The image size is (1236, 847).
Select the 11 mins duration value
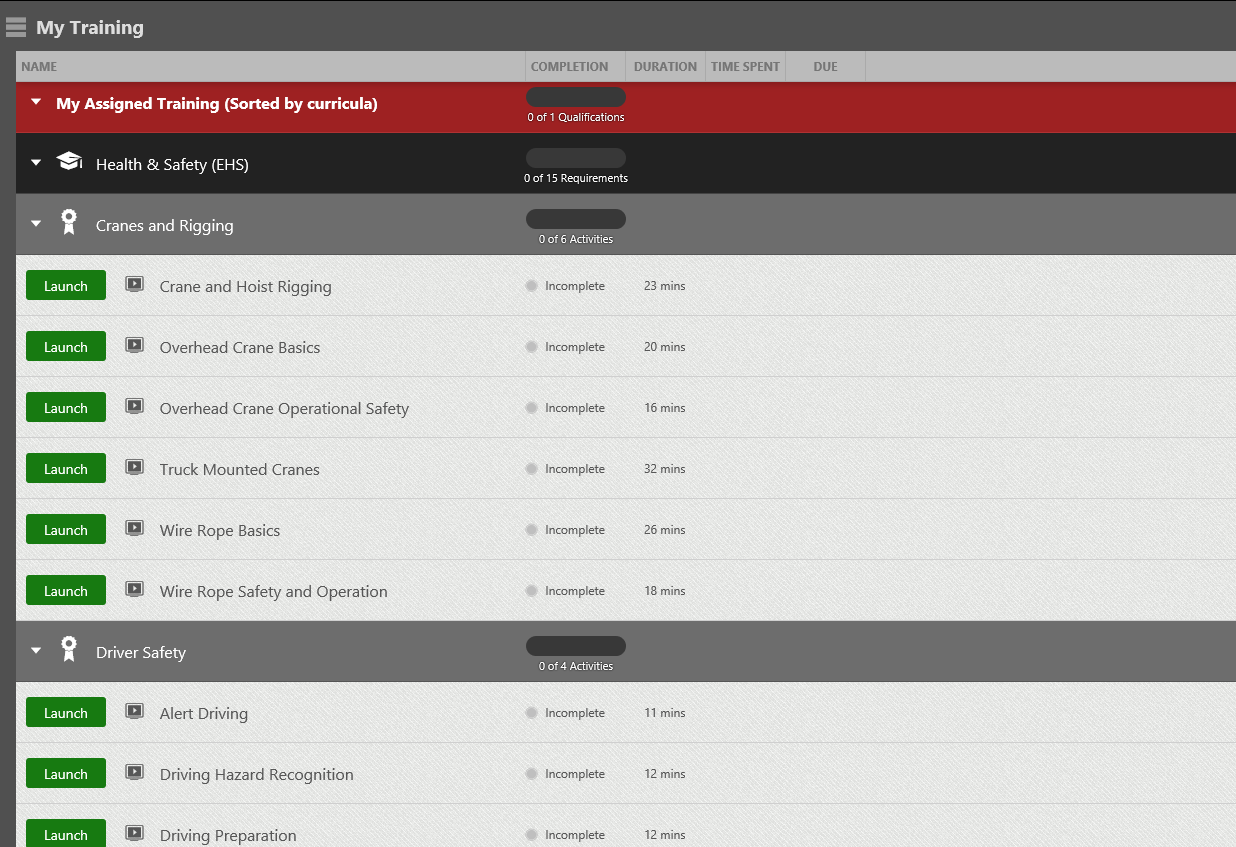coord(664,713)
